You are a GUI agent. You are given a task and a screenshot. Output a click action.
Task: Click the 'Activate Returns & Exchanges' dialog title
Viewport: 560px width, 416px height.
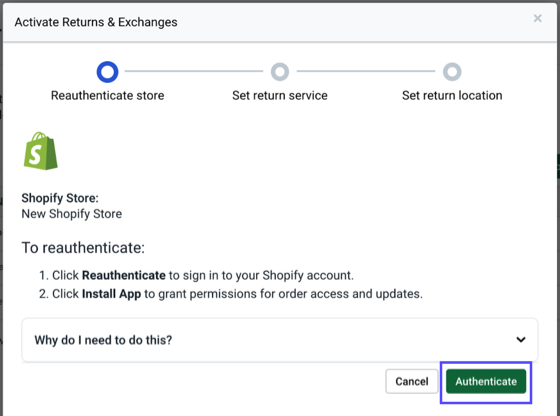(x=96, y=22)
